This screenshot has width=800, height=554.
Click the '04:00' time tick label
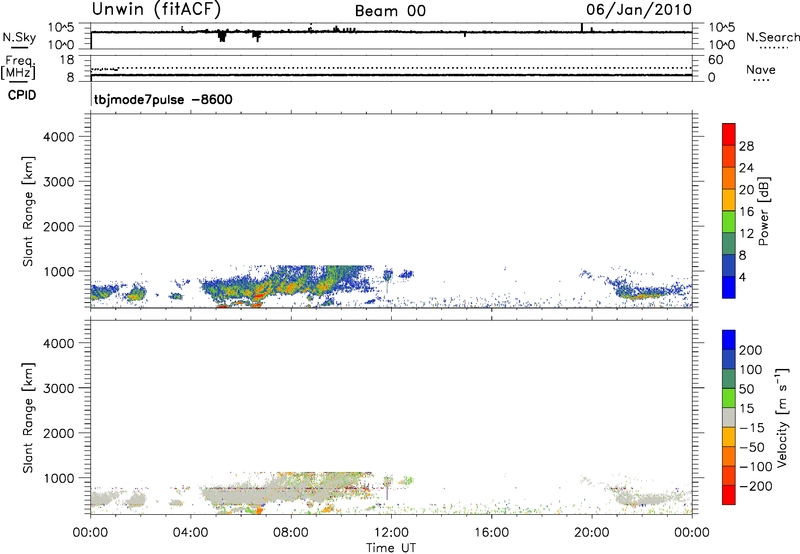pyautogui.click(x=191, y=533)
